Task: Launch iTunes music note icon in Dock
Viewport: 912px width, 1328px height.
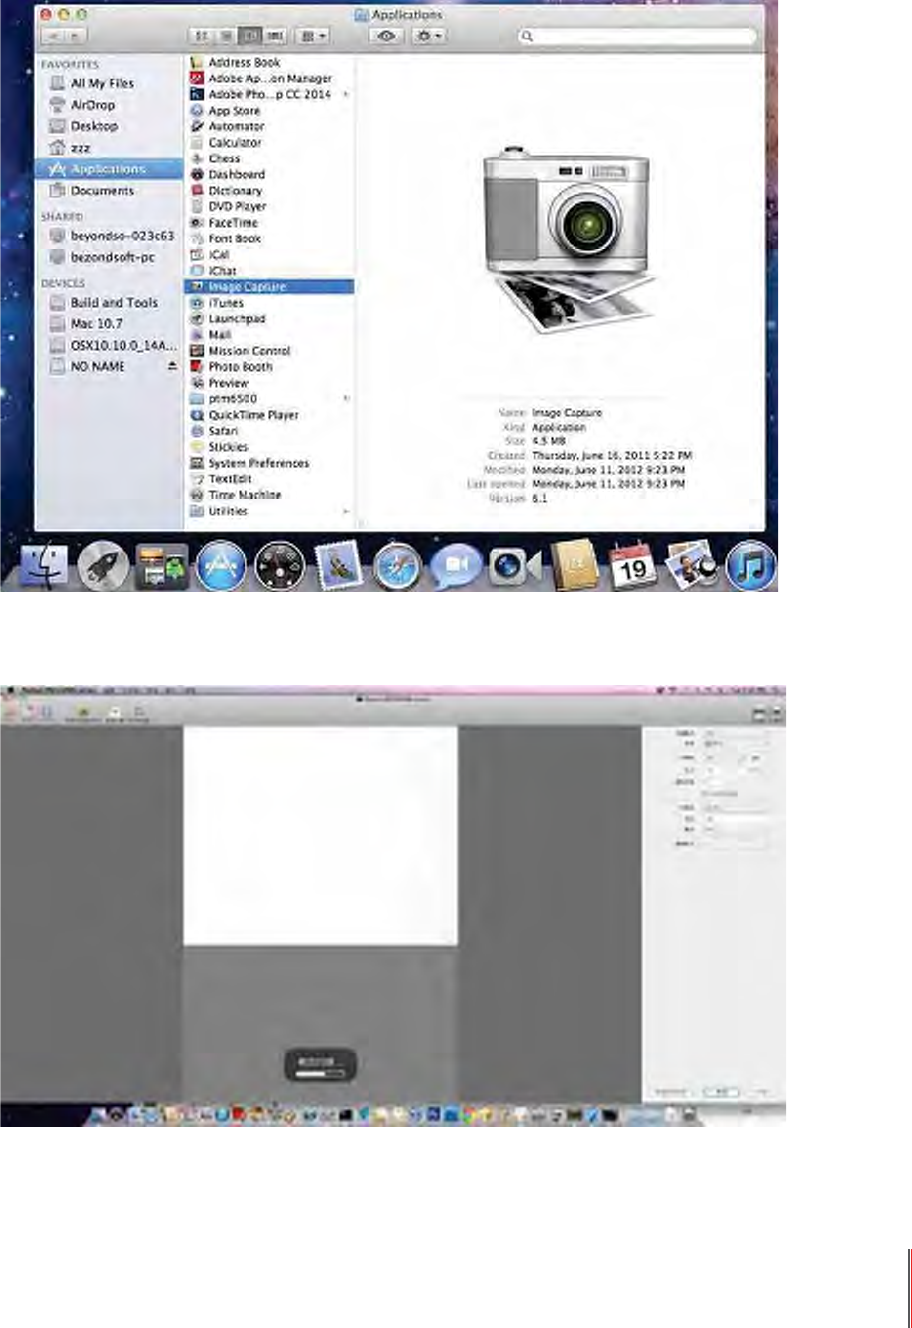Action: (751, 567)
